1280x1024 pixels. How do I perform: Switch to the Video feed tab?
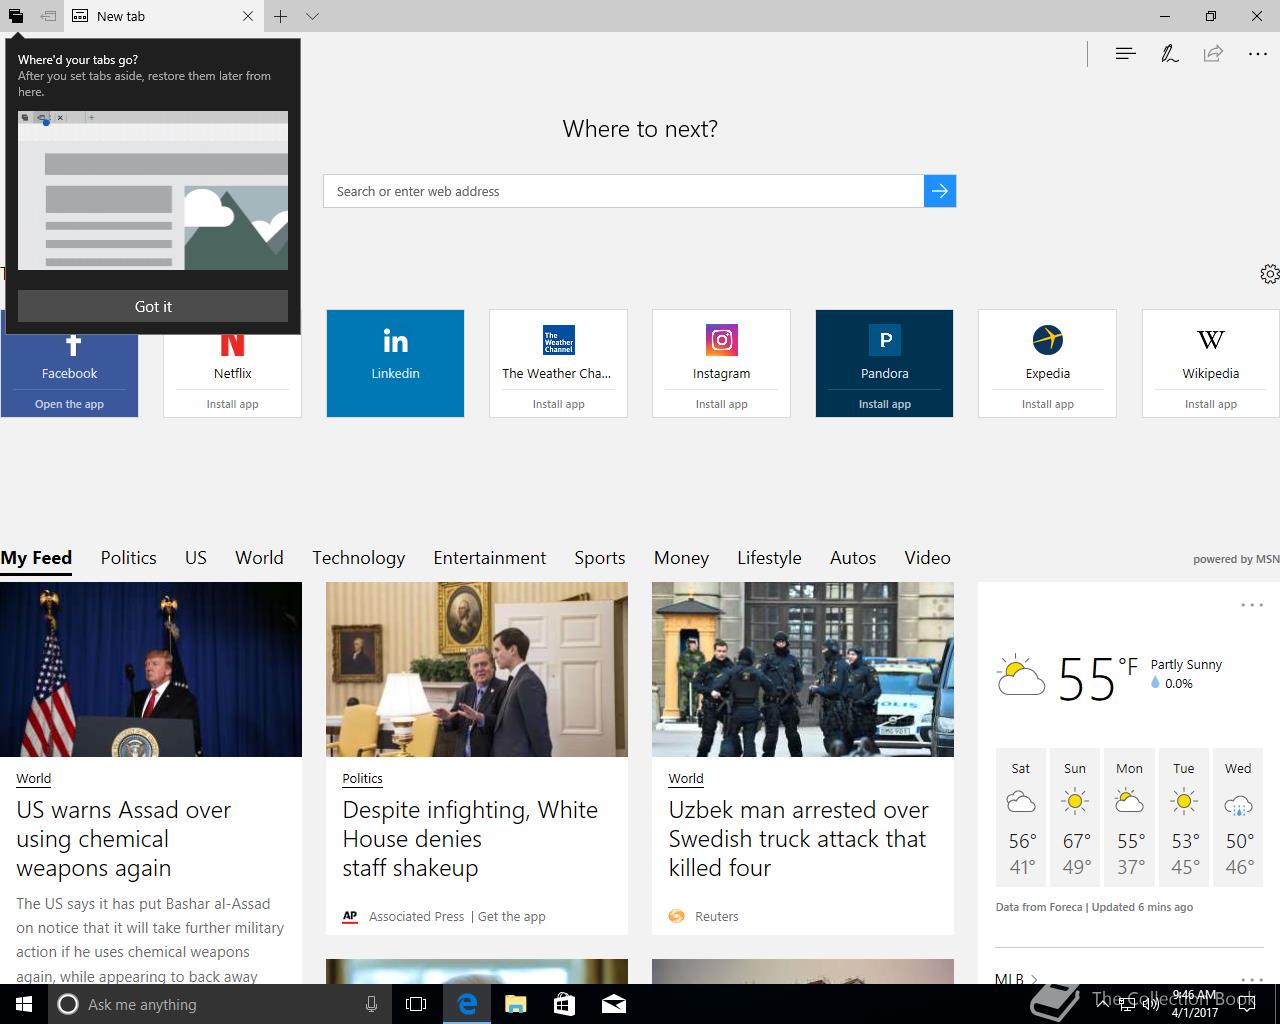tap(927, 558)
